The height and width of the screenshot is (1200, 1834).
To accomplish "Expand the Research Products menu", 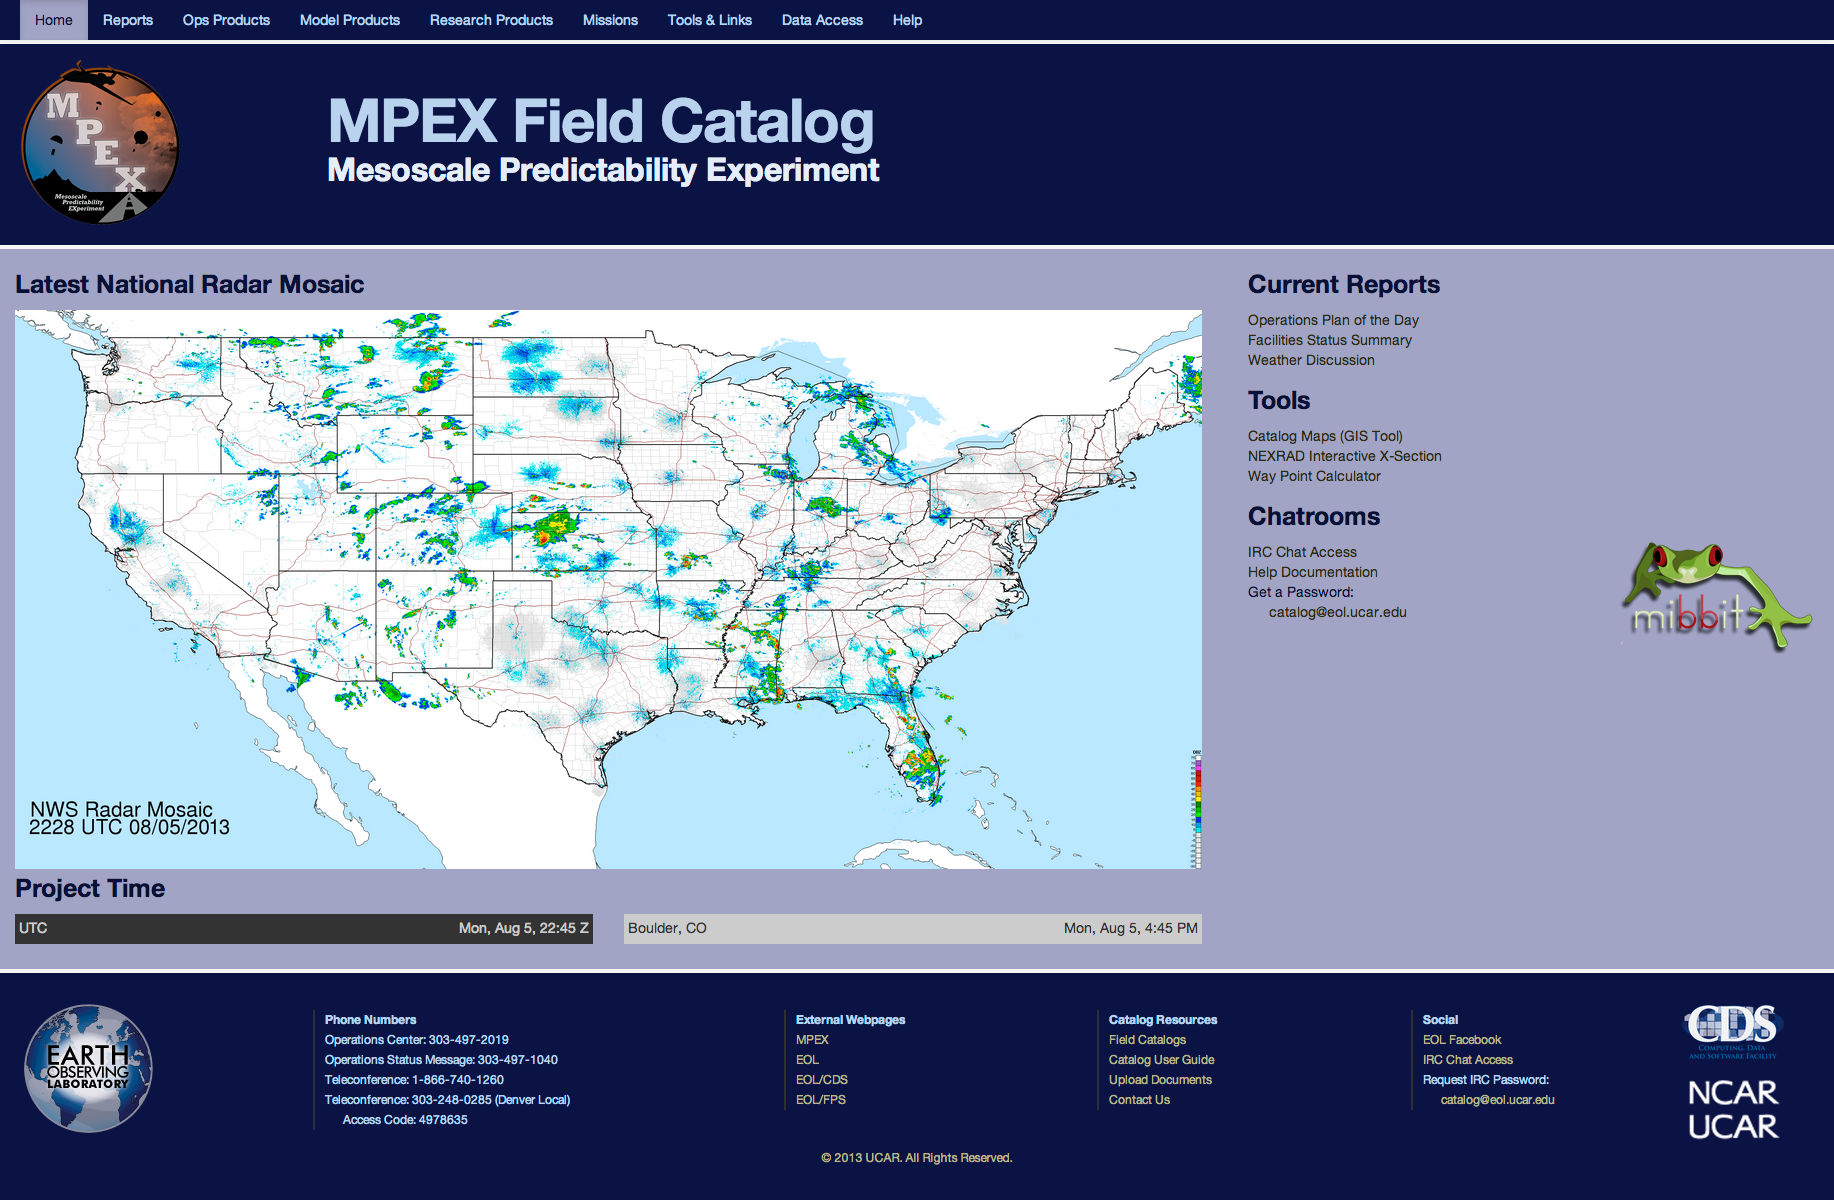I will tap(491, 20).
